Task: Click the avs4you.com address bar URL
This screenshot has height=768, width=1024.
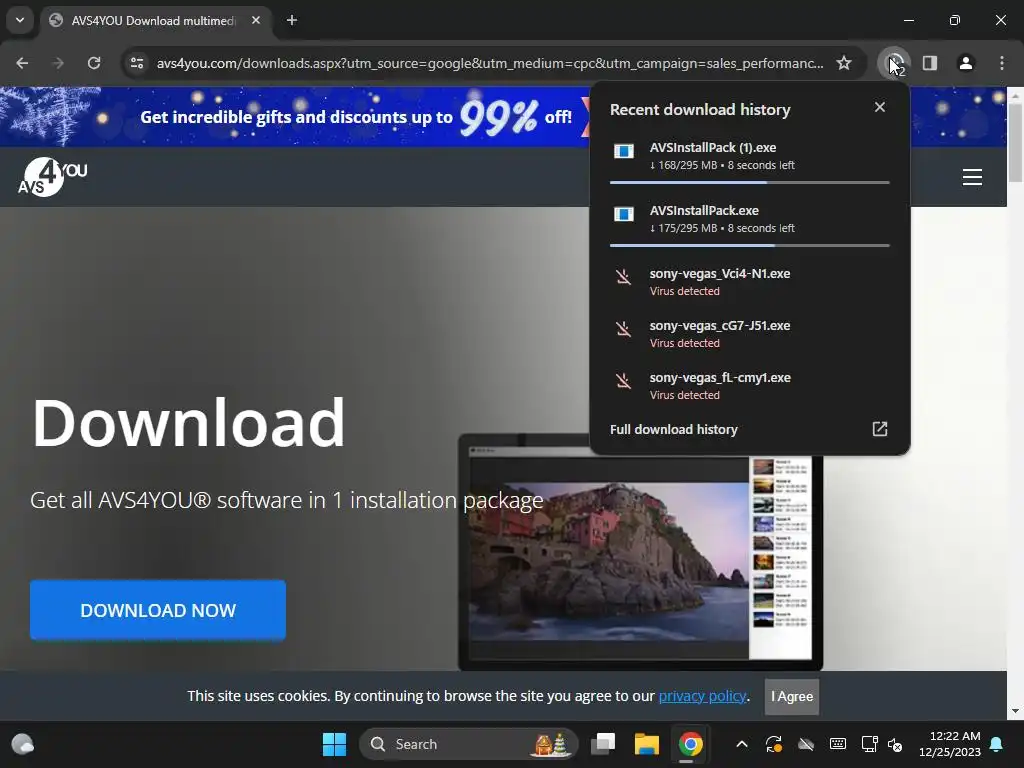Action: 490,63
